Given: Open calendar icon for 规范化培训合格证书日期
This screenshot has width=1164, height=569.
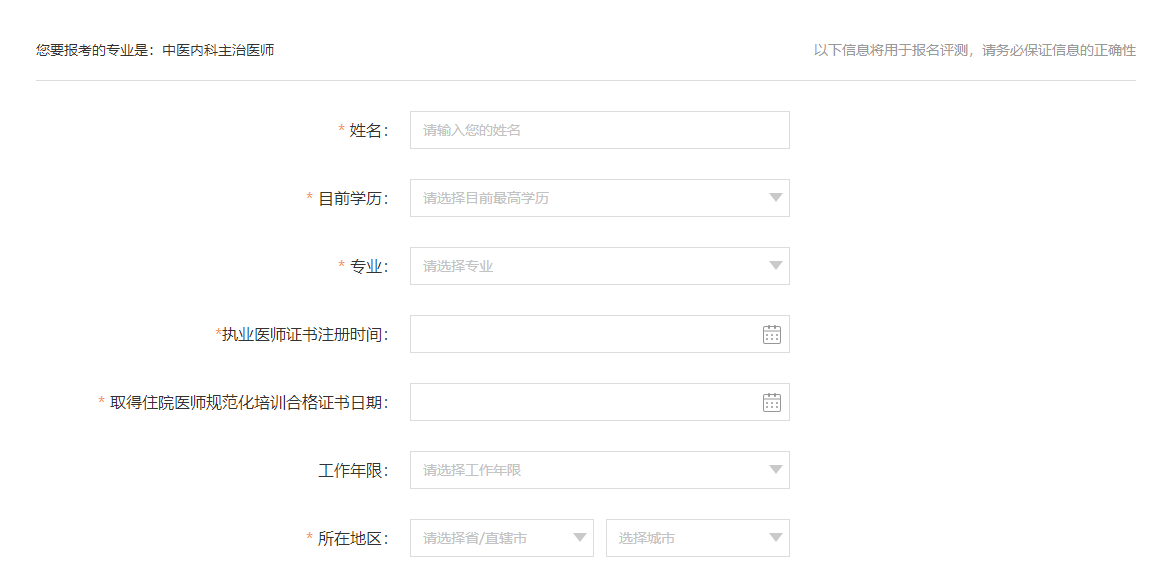Looking at the screenshot, I should (x=771, y=403).
